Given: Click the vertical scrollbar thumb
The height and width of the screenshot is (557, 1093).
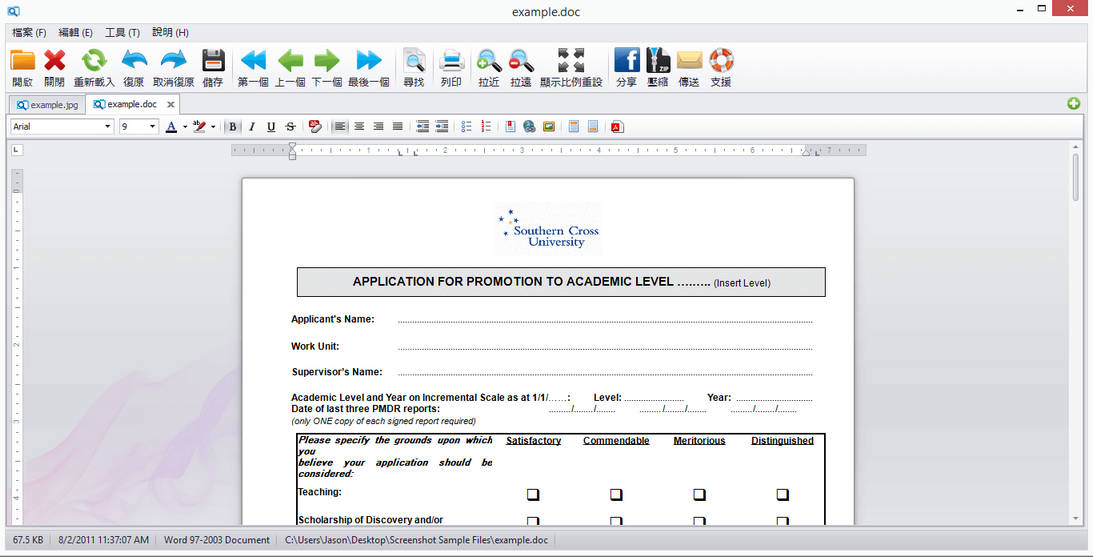Looking at the screenshot, I should (1076, 177).
